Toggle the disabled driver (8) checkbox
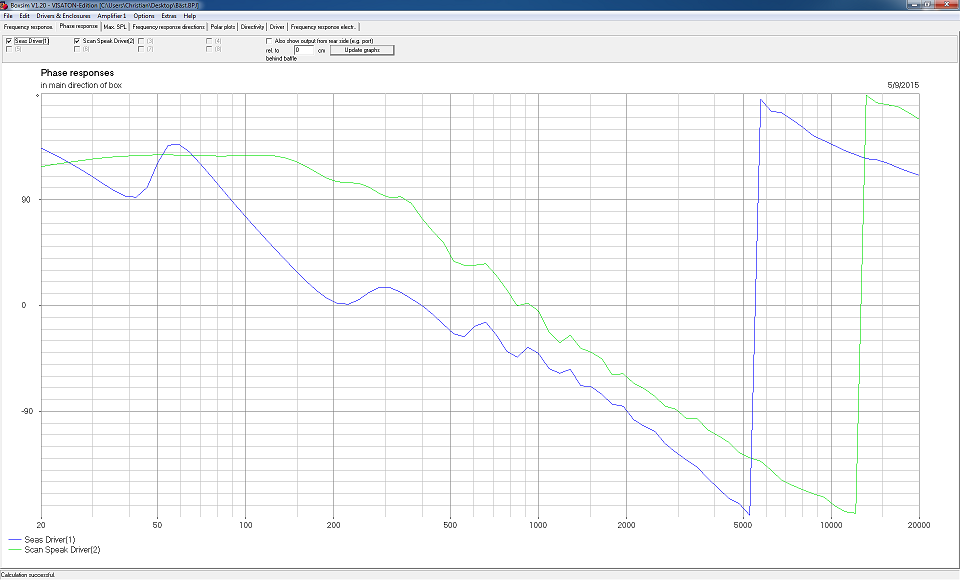This screenshot has height=580, width=960. pos(209,49)
